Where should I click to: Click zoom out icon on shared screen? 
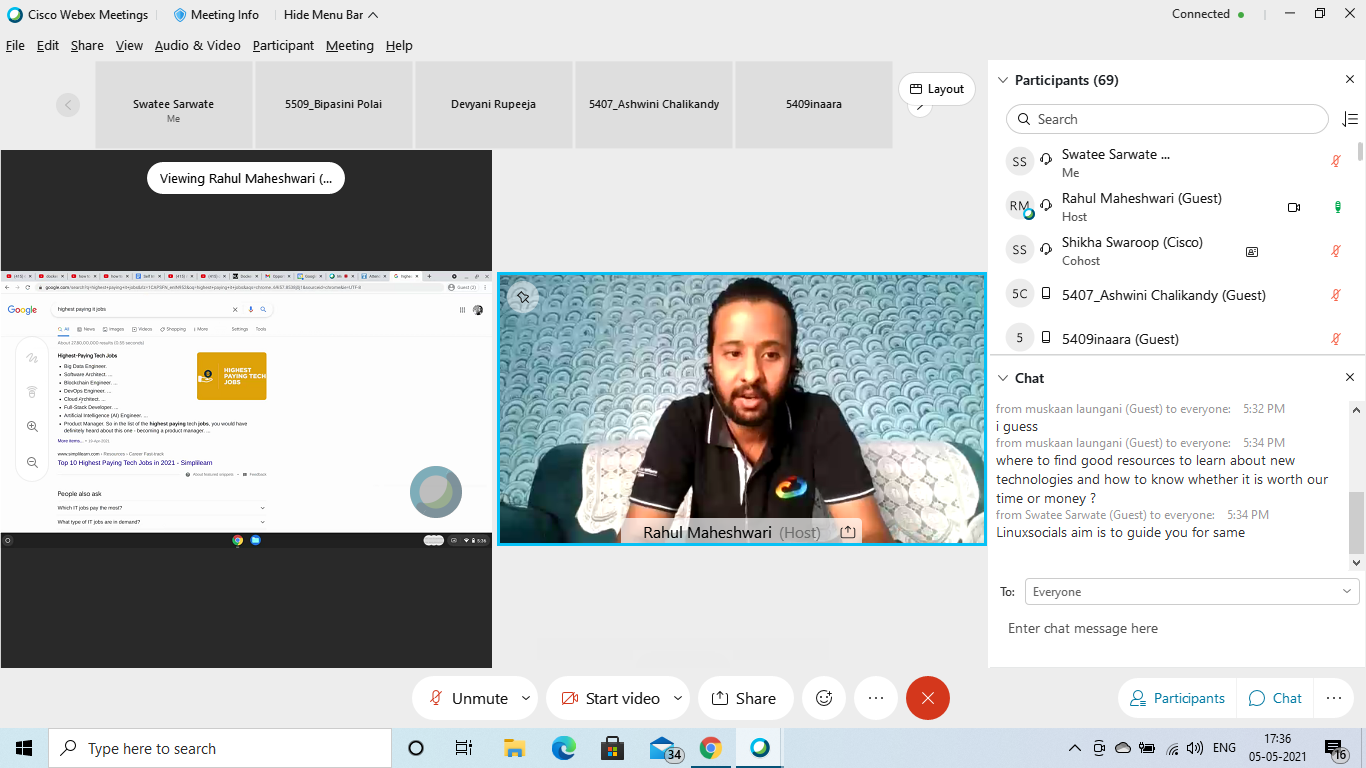coord(32,463)
